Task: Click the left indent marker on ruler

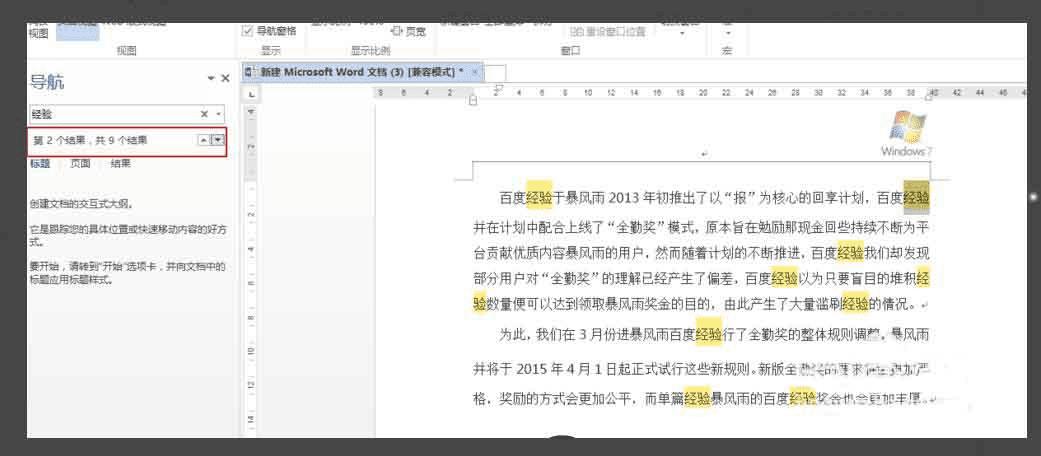Action: 473,101
